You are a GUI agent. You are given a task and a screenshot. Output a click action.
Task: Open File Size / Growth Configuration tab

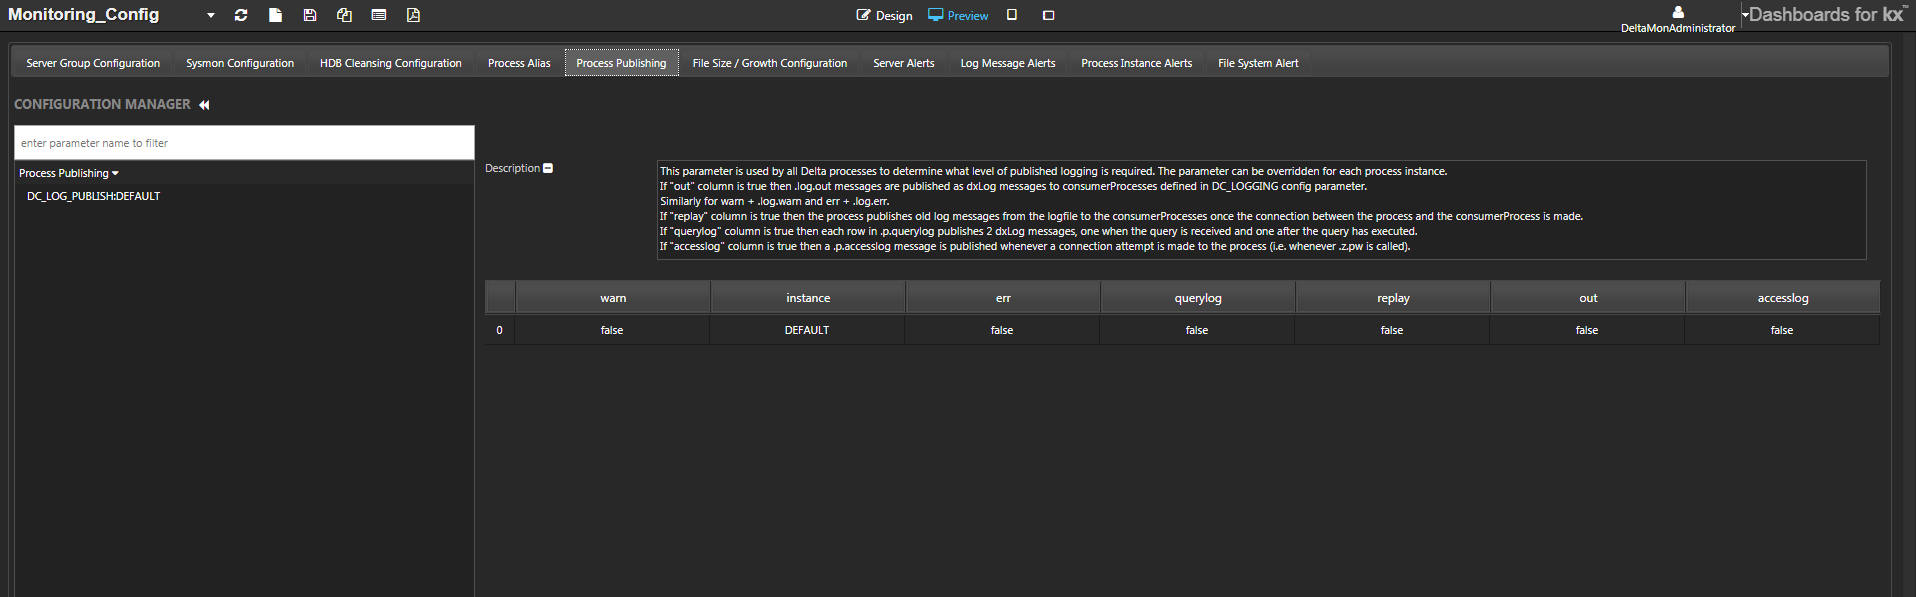coord(770,63)
